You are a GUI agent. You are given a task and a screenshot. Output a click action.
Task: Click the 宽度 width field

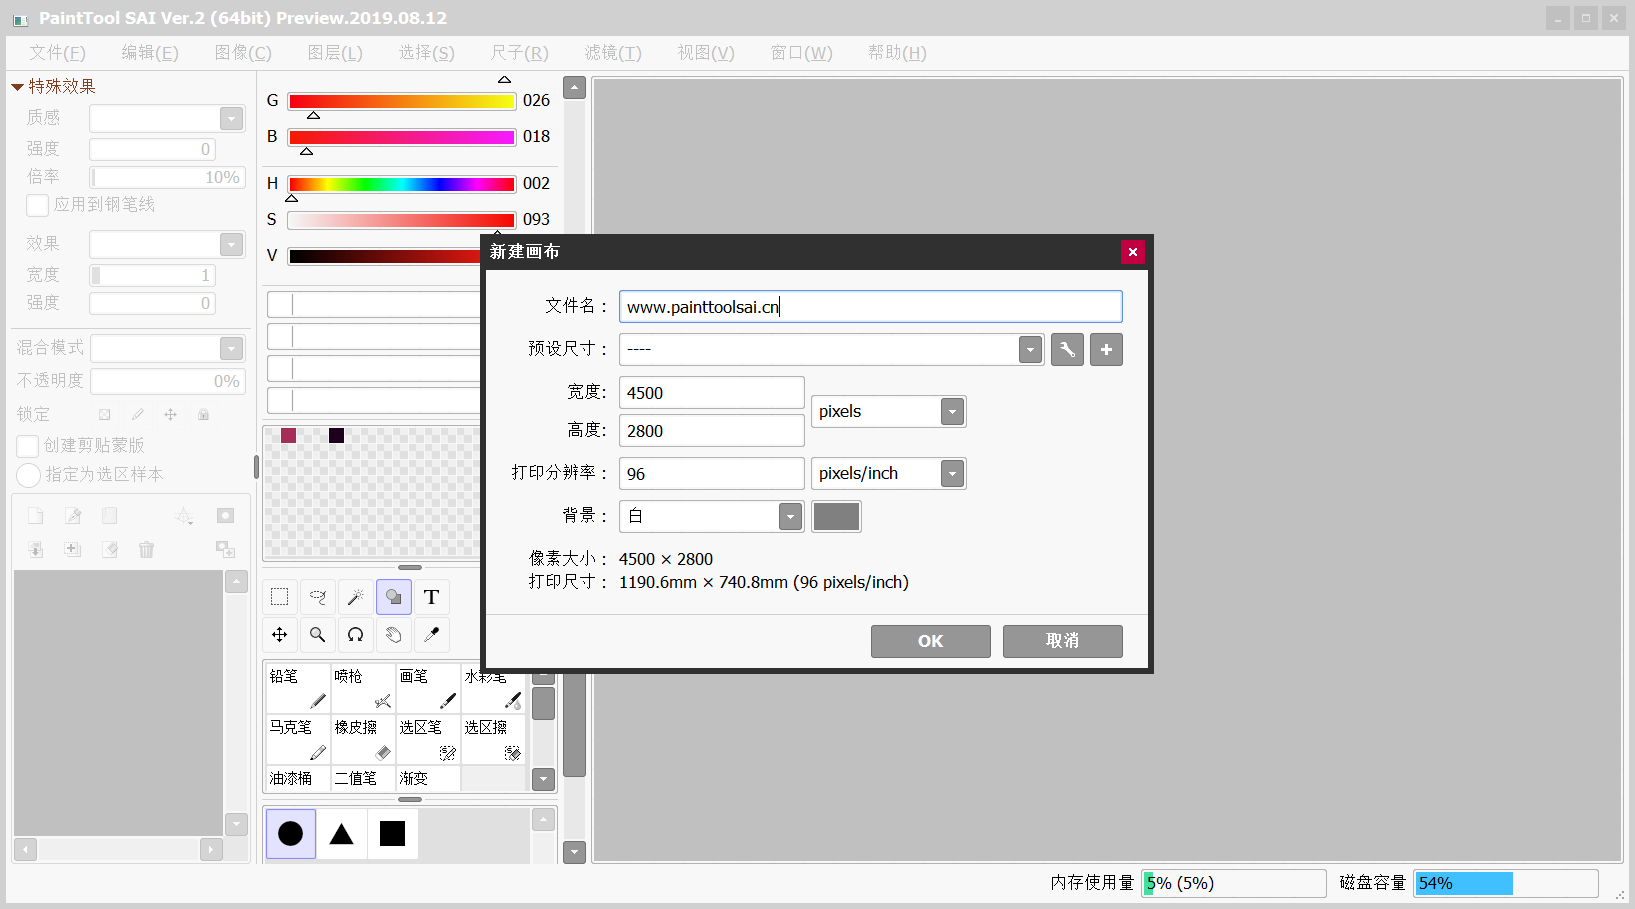(712, 393)
